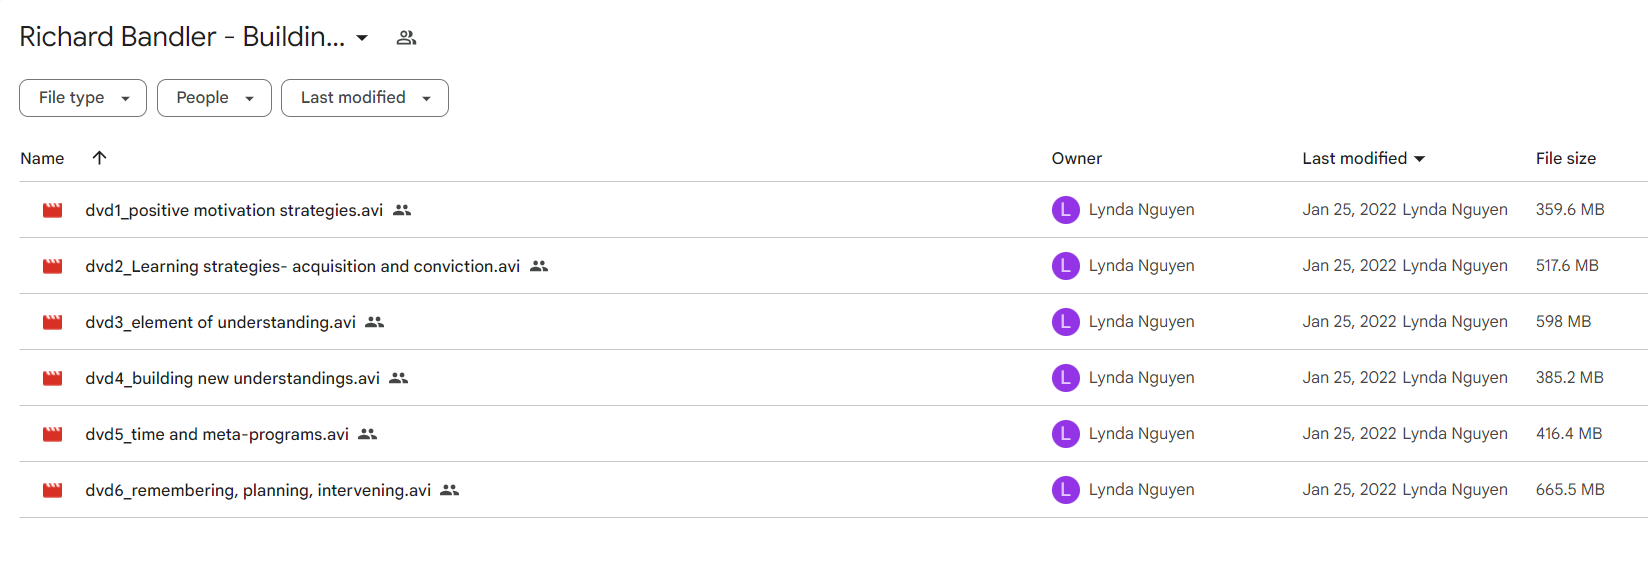The height and width of the screenshot is (565, 1648).
Task: Open the folder title dropdown arrow menu
Action: point(362,38)
